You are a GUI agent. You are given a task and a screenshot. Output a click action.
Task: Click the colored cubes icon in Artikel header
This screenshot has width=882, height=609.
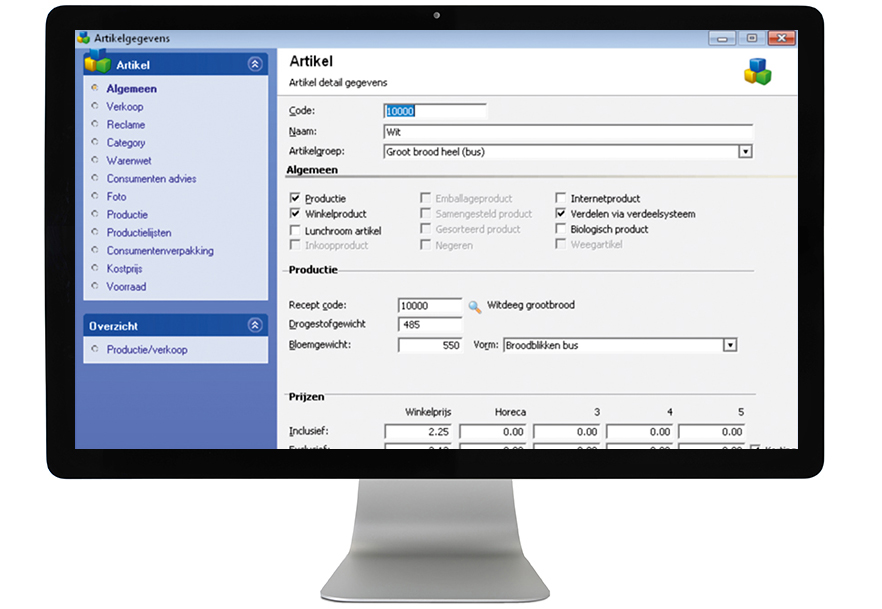click(758, 71)
